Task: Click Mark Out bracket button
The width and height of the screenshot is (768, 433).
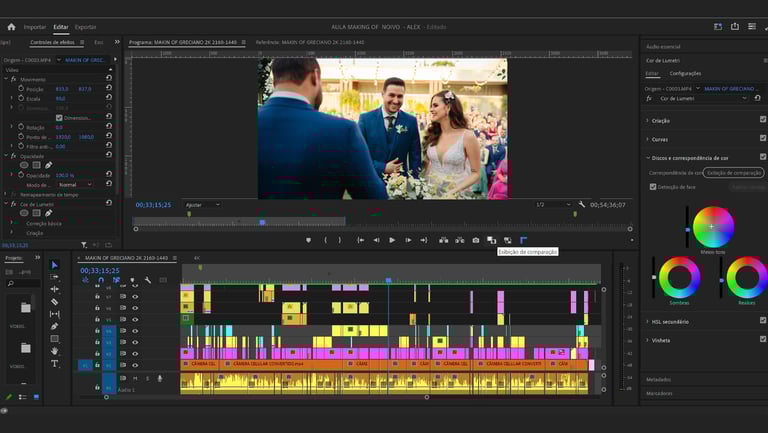Action: coord(339,240)
